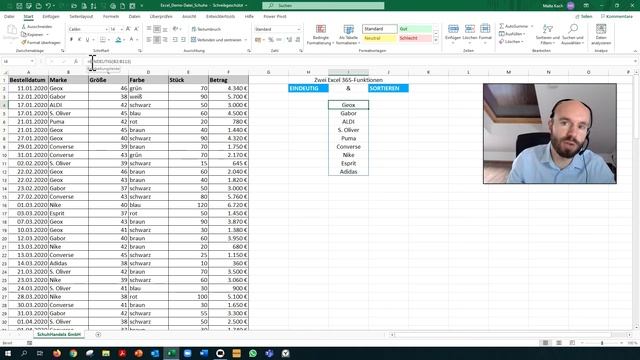The width and height of the screenshot is (640, 360).
Task: Toggle underline formatting
Action: [87, 40]
